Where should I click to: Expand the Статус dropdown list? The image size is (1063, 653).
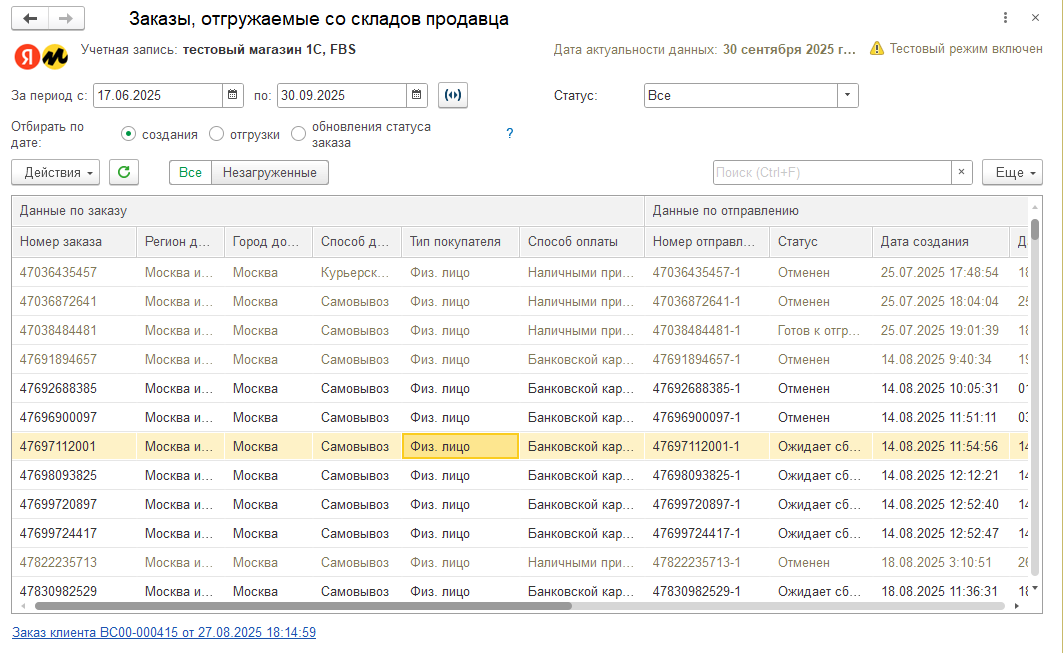click(847, 95)
